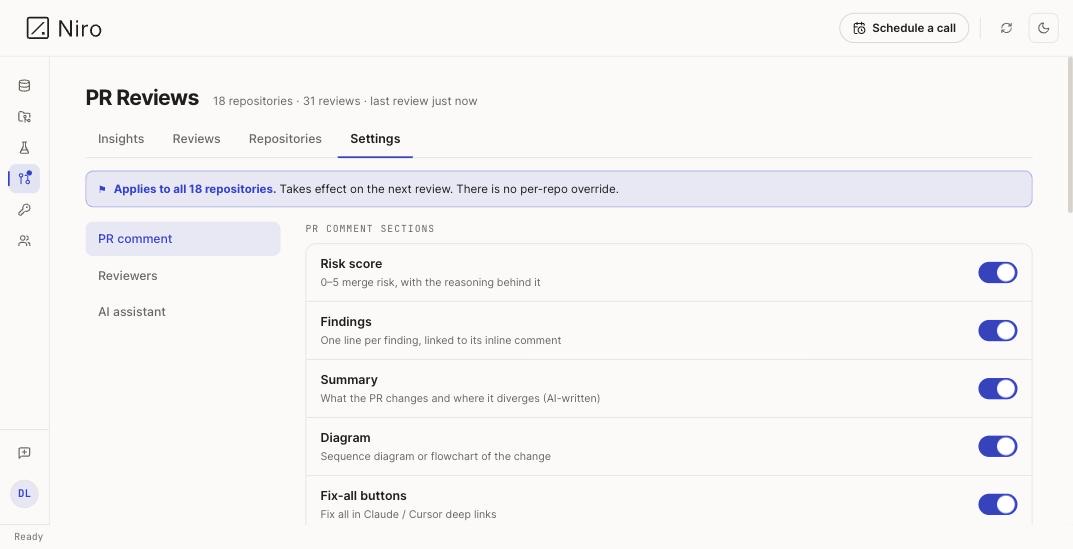Toggle the Diagram section off

[998, 446]
